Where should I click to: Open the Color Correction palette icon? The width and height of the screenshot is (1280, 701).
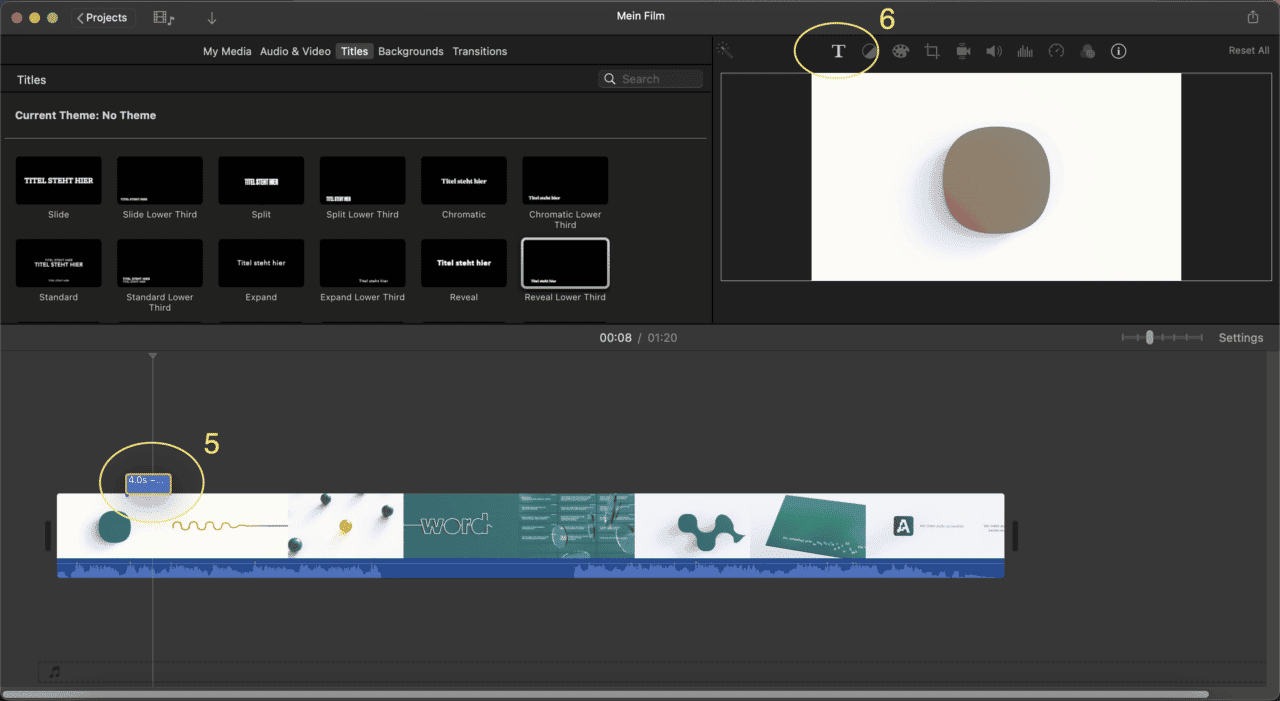900,52
